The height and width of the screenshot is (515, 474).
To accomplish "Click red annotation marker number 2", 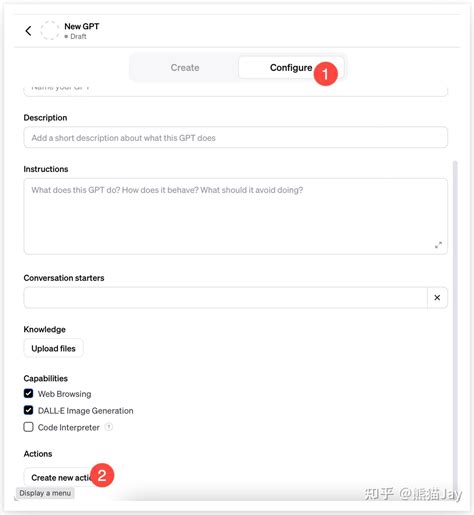I will 102,475.
